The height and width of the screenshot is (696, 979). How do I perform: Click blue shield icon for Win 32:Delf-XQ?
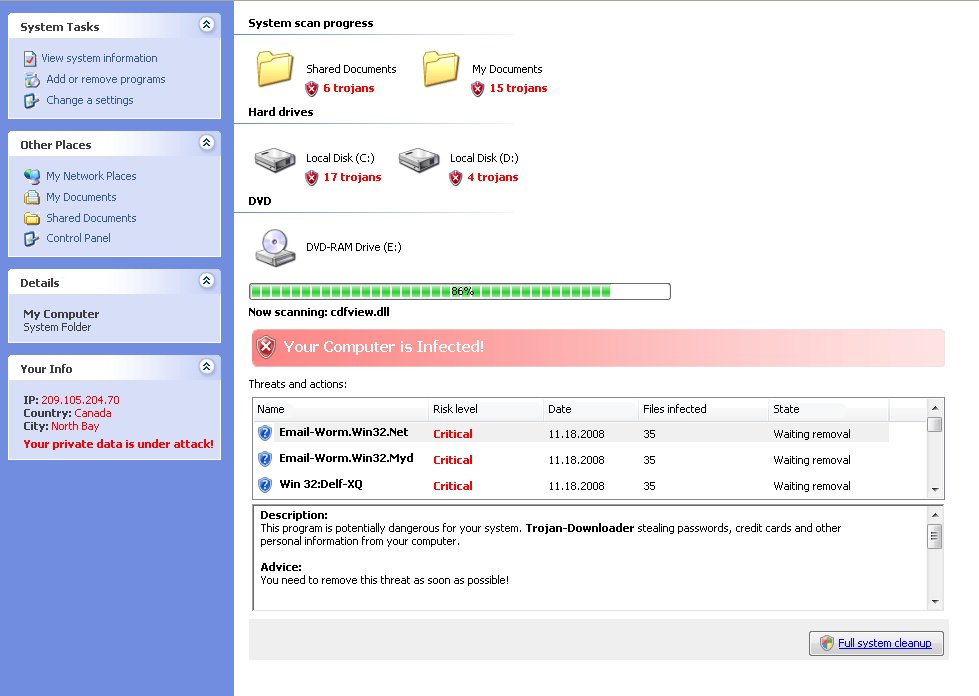(x=265, y=484)
